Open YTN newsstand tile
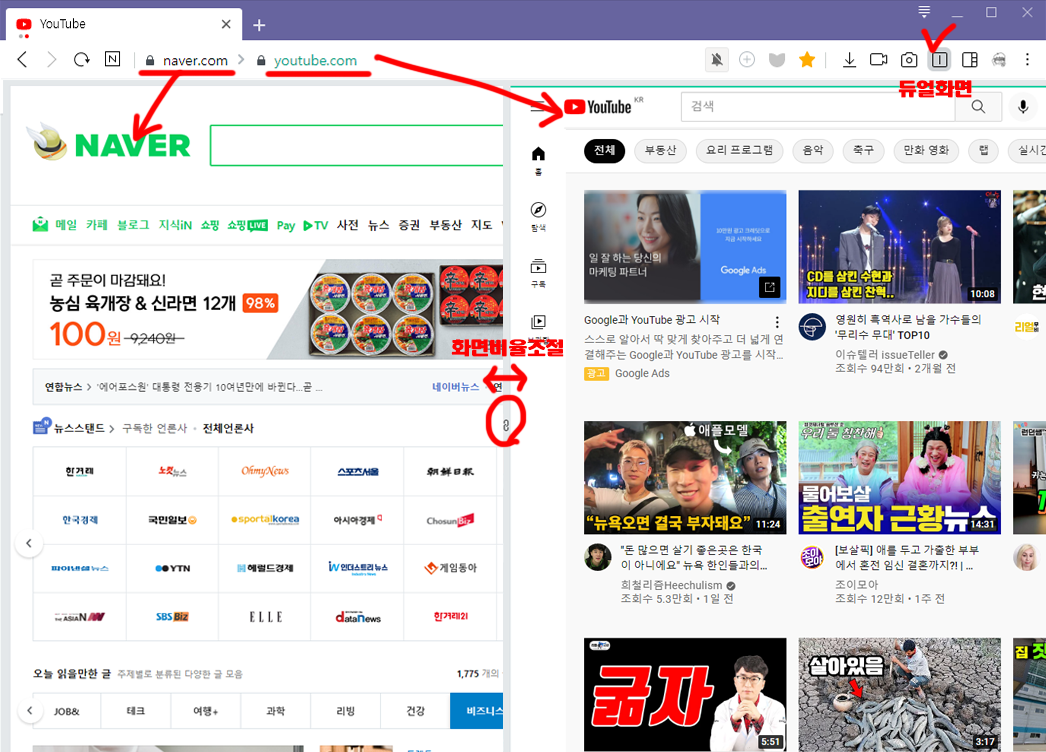Image resolution: width=1046 pixels, height=752 pixels. pyautogui.click(x=172, y=569)
